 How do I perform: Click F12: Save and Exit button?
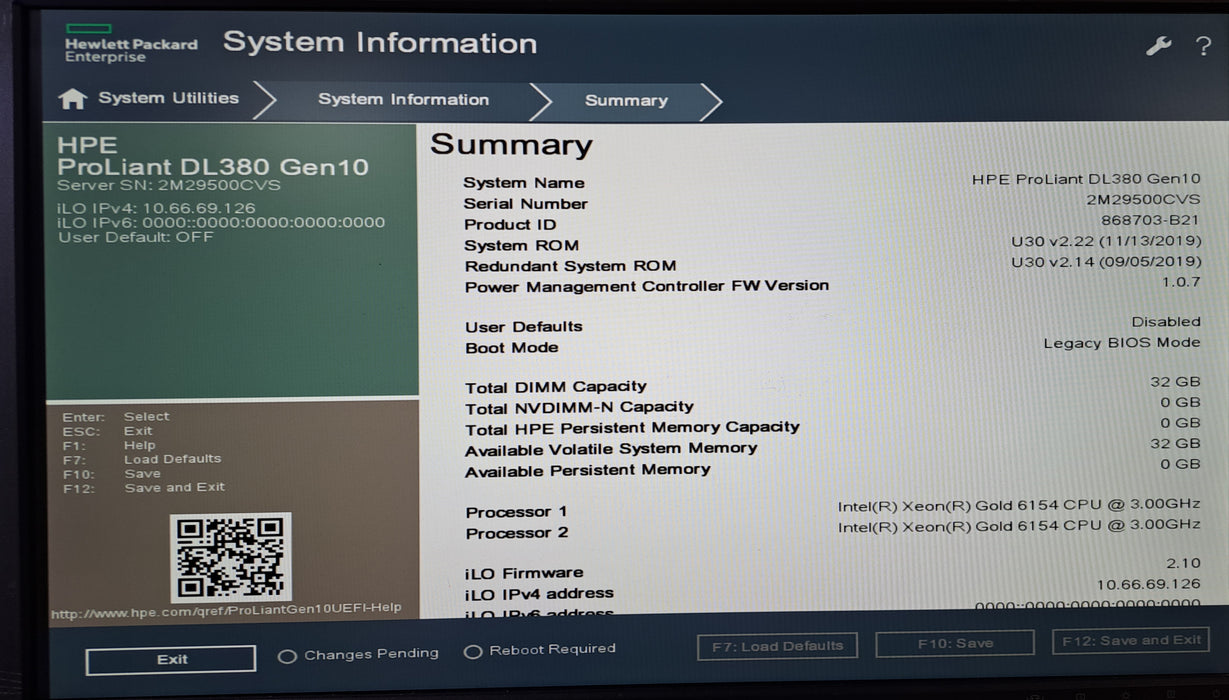(1131, 640)
